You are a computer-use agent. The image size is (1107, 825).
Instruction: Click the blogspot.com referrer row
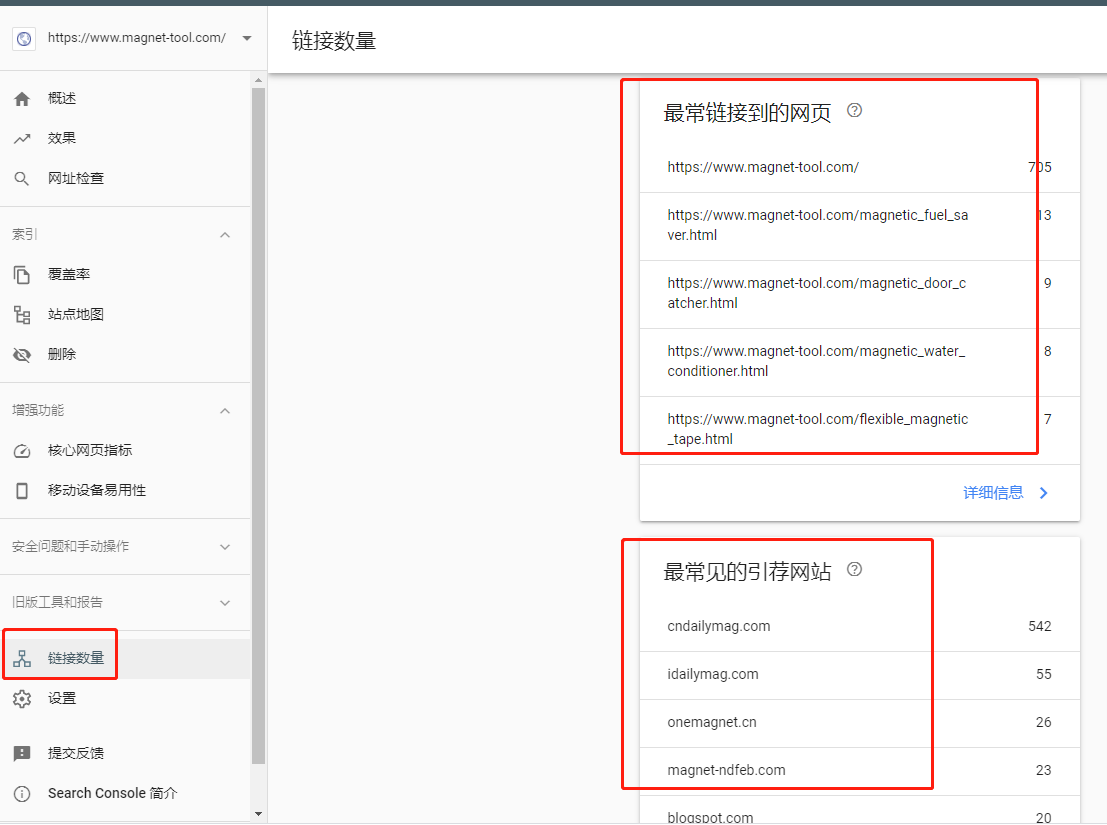[x=859, y=810]
